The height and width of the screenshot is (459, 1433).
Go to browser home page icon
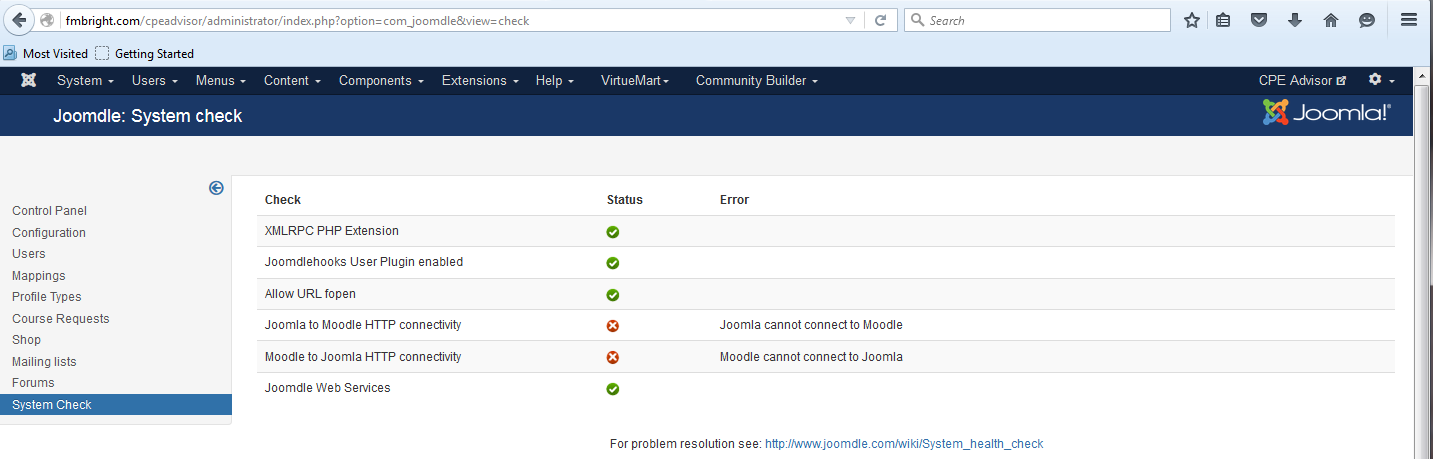(1330, 20)
